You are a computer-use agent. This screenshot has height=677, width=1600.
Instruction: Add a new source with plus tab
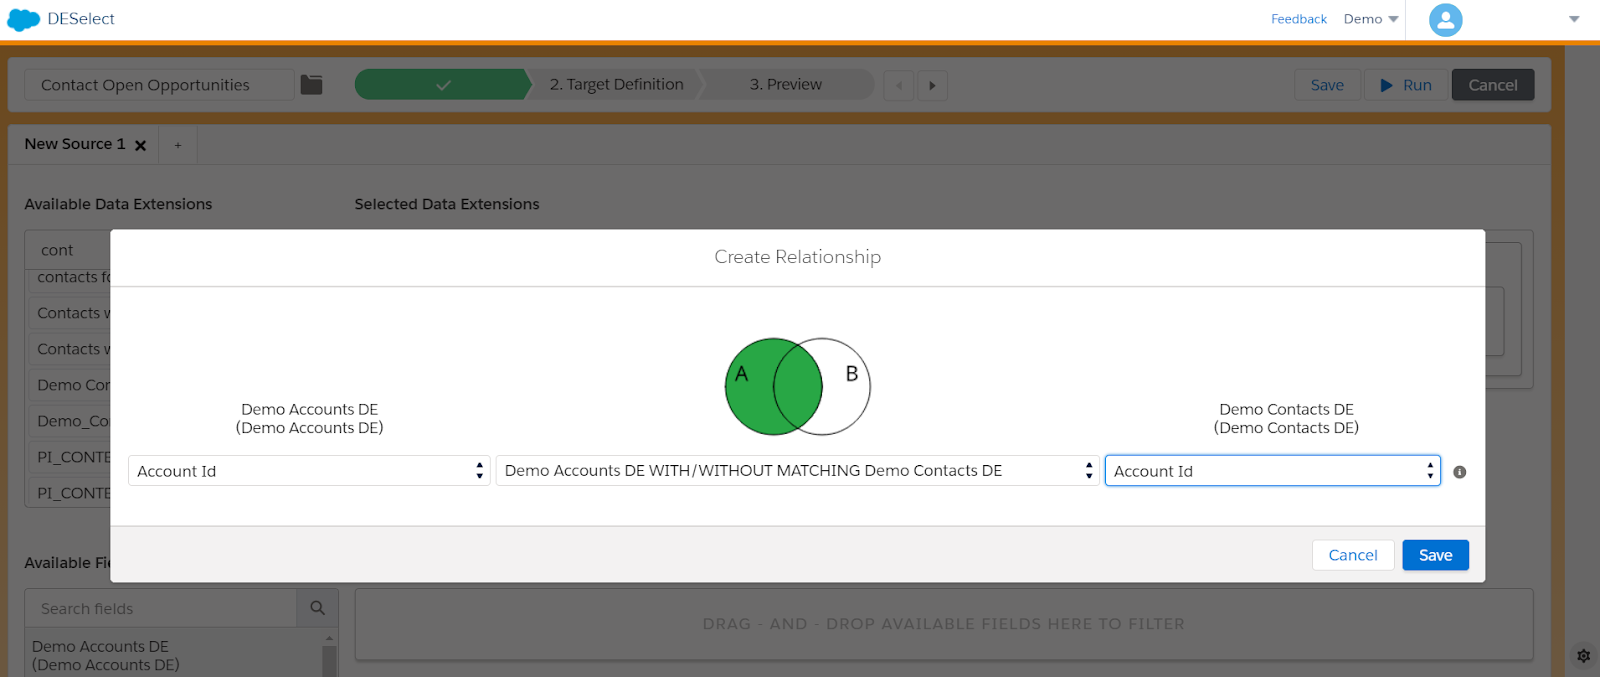point(178,145)
